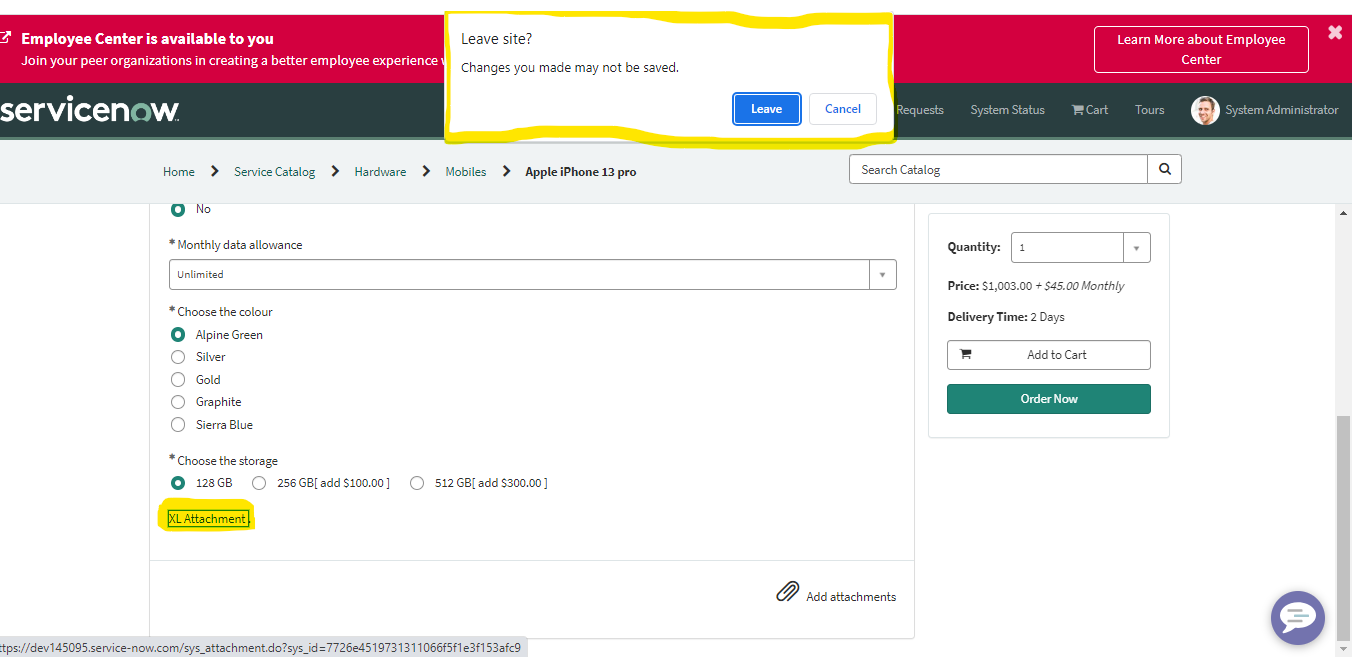
Task: Click the Add attachments link
Action: (851, 597)
